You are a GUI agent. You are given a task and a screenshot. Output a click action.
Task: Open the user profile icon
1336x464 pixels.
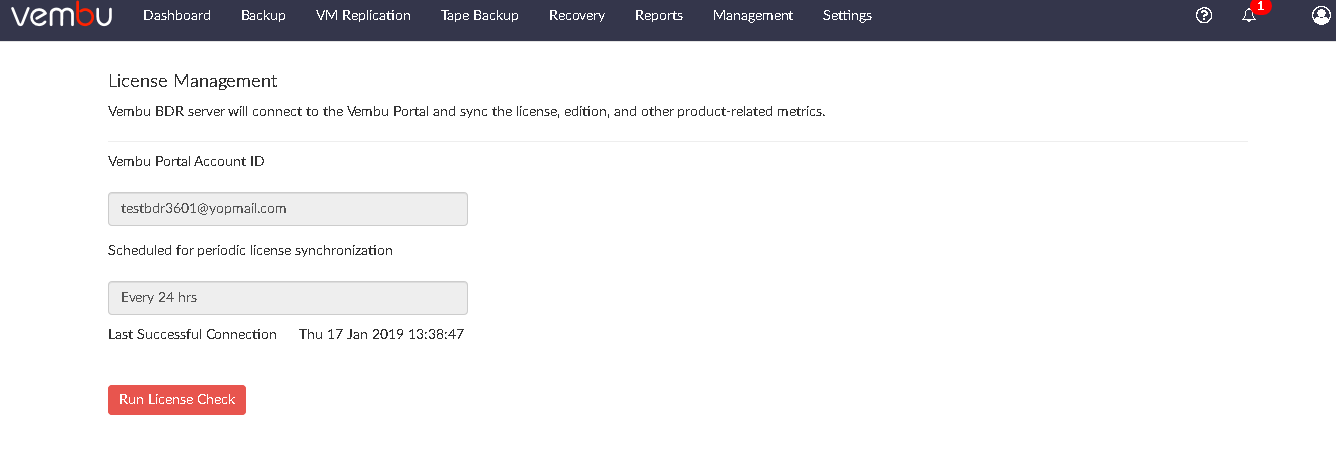[1321, 15]
